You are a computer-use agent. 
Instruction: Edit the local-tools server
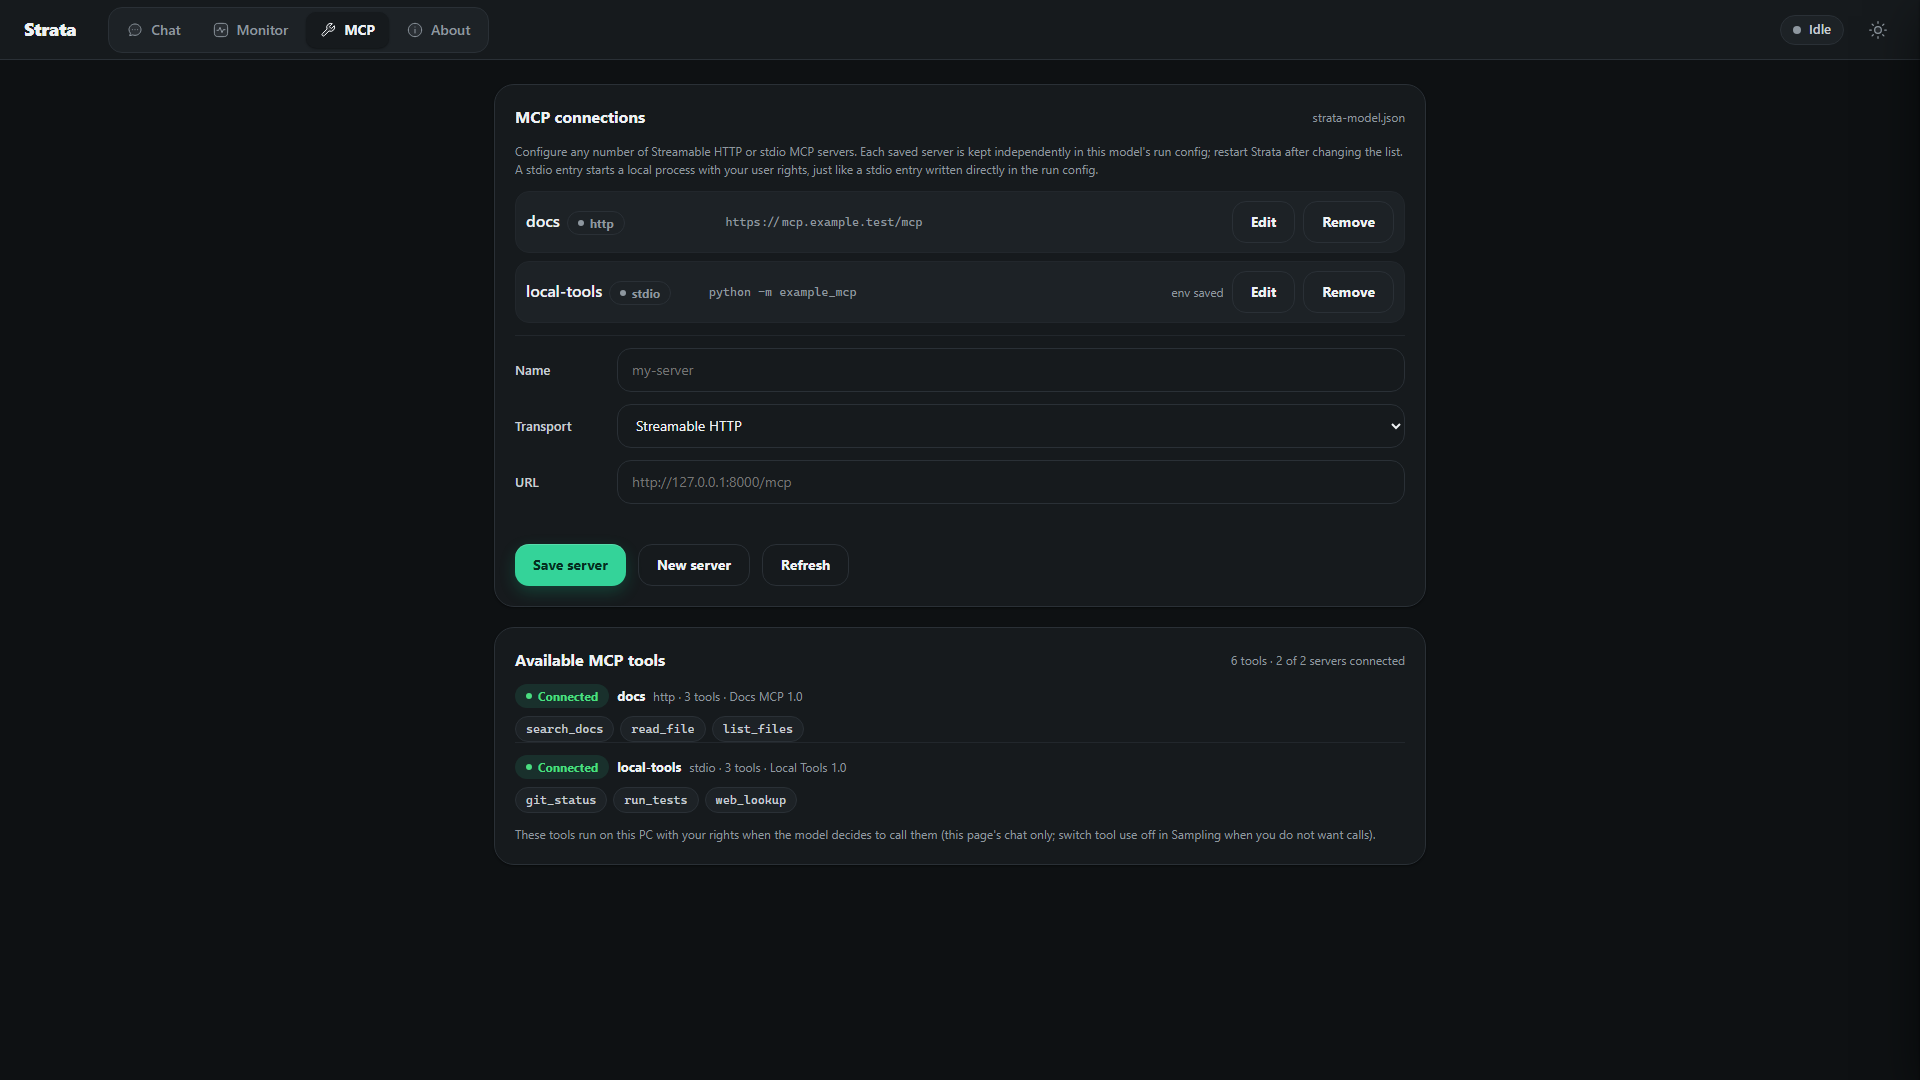tap(1263, 292)
